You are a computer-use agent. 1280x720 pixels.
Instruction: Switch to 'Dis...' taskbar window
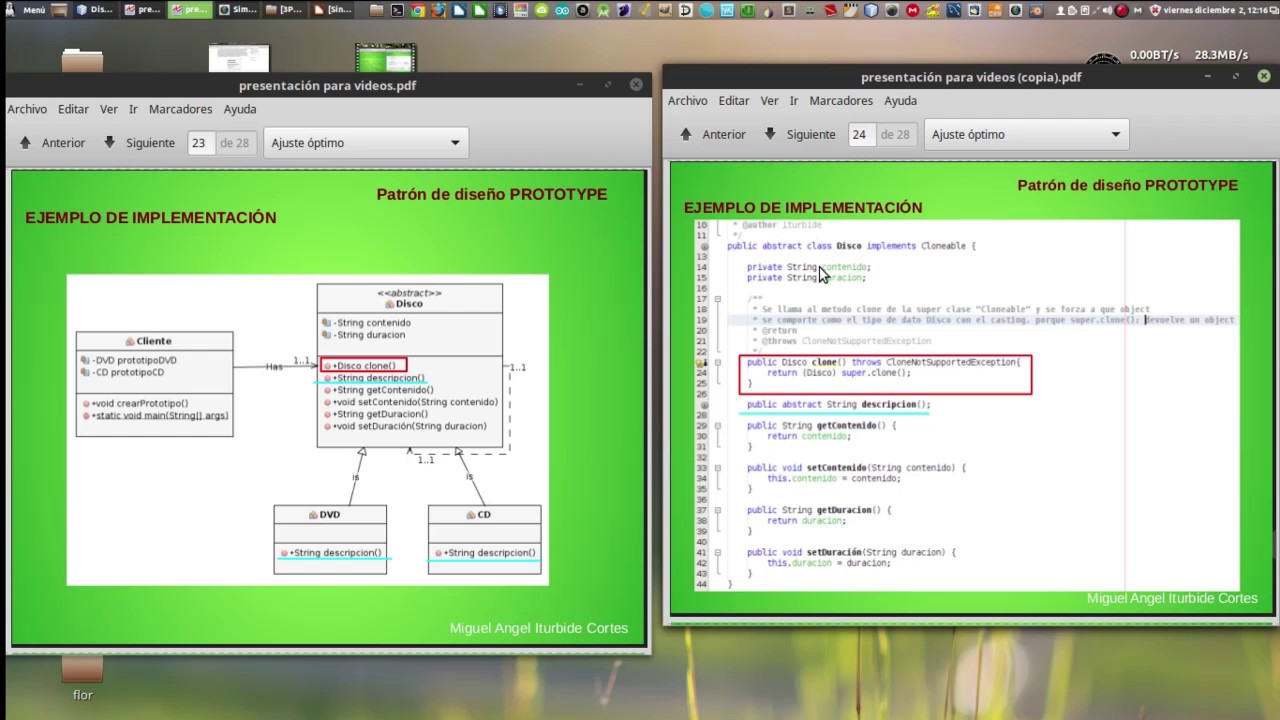tap(95, 9)
